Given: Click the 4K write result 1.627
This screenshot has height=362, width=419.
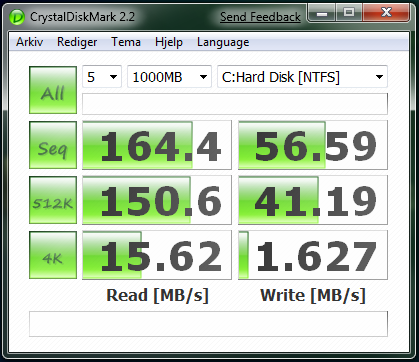Looking at the screenshot, I should [x=313, y=255].
